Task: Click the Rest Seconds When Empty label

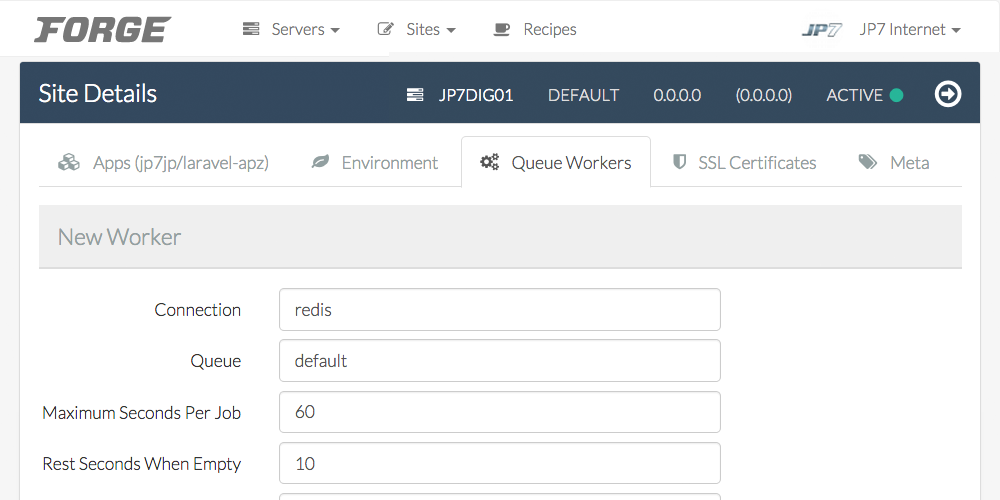Action: tap(142, 464)
